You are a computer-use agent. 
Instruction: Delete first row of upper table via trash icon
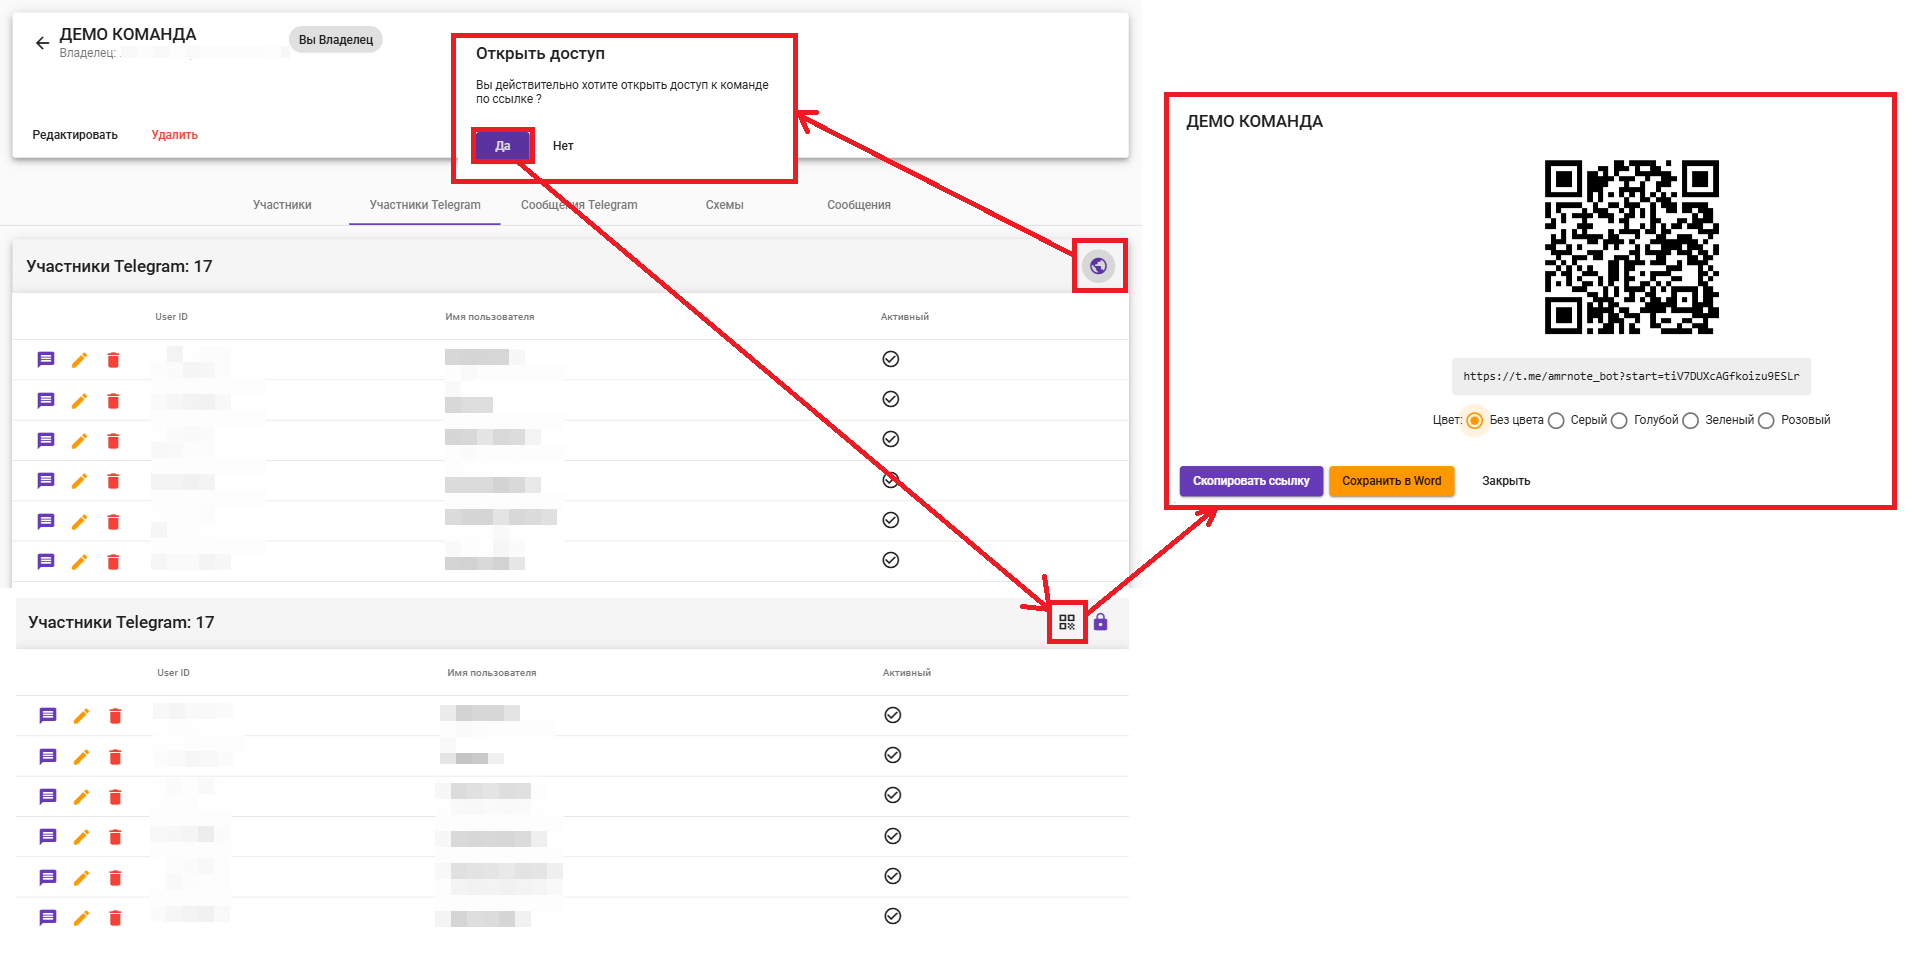coord(113,360)
